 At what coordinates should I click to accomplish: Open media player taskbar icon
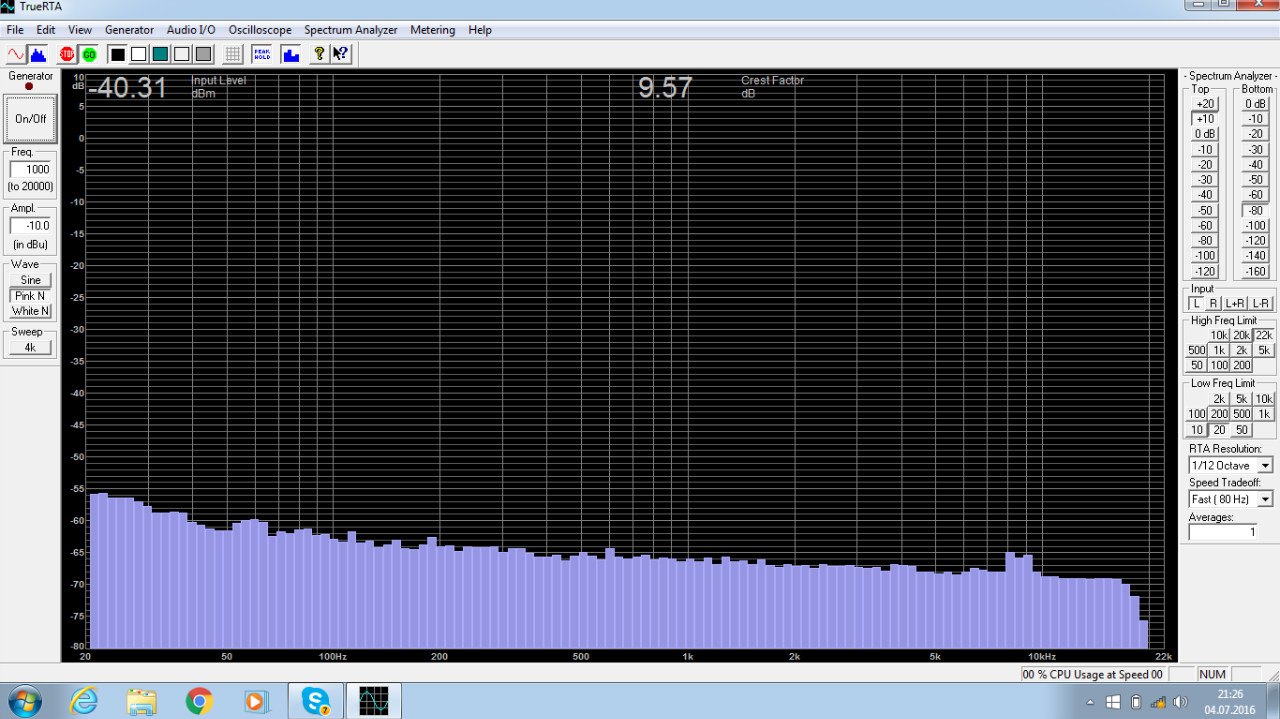[257, 701]
